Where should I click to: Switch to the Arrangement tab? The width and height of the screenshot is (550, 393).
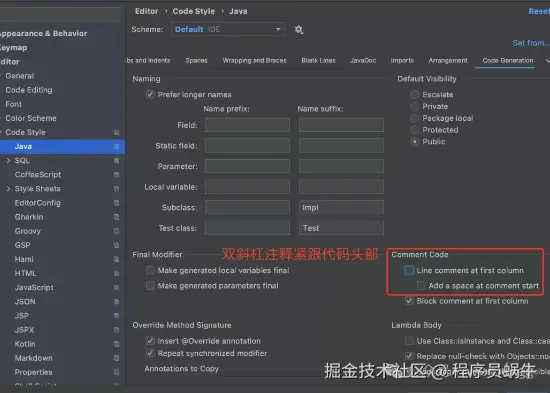click(448, 61)
